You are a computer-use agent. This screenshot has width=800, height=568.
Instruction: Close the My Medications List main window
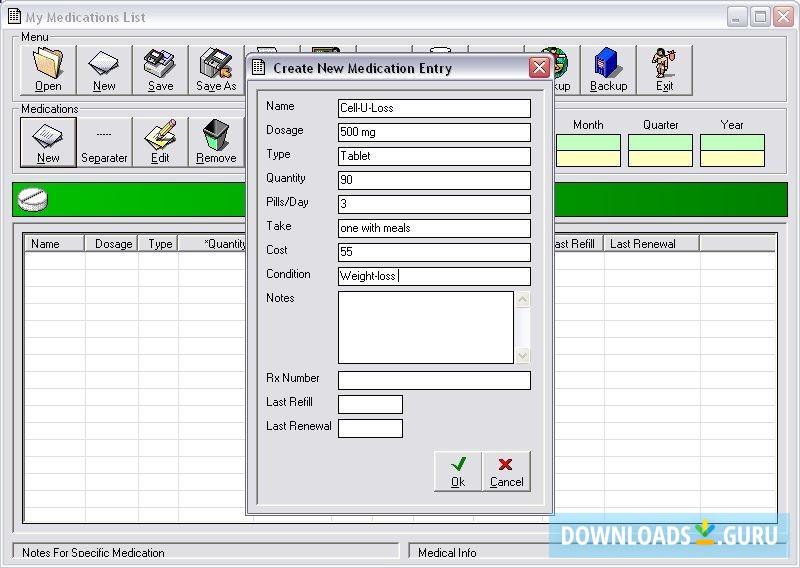point(783,17)
